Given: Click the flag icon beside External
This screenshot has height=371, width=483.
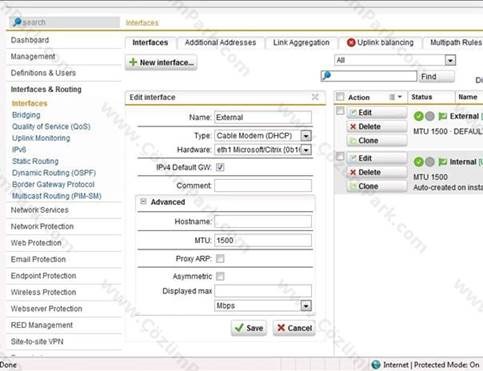Looking at the screenshot, I should (x=442, y=116).
